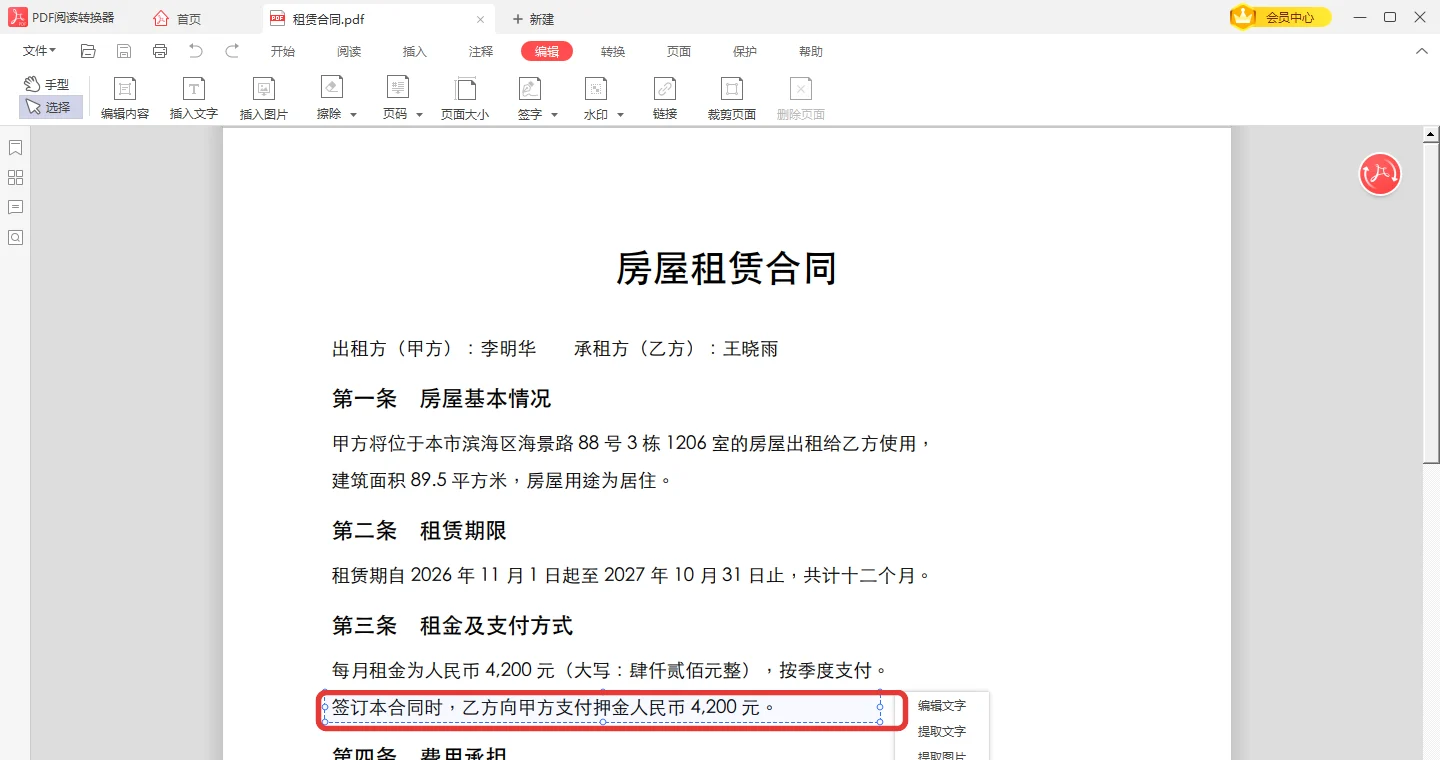Open the 保护 ribbon tab
The image size is (1440, 760).
745,51
